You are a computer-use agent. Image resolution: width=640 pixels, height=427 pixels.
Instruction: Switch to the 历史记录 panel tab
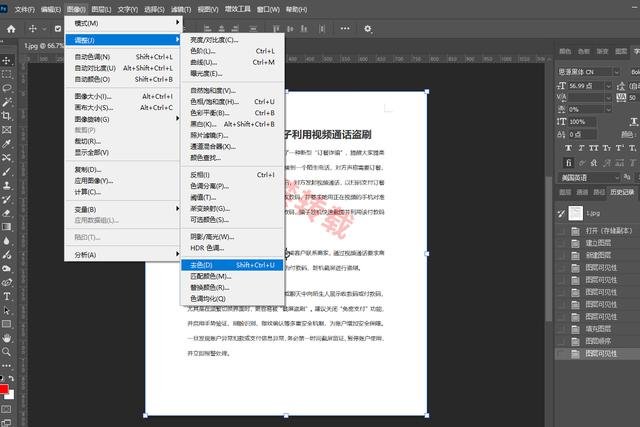(620, 191)
